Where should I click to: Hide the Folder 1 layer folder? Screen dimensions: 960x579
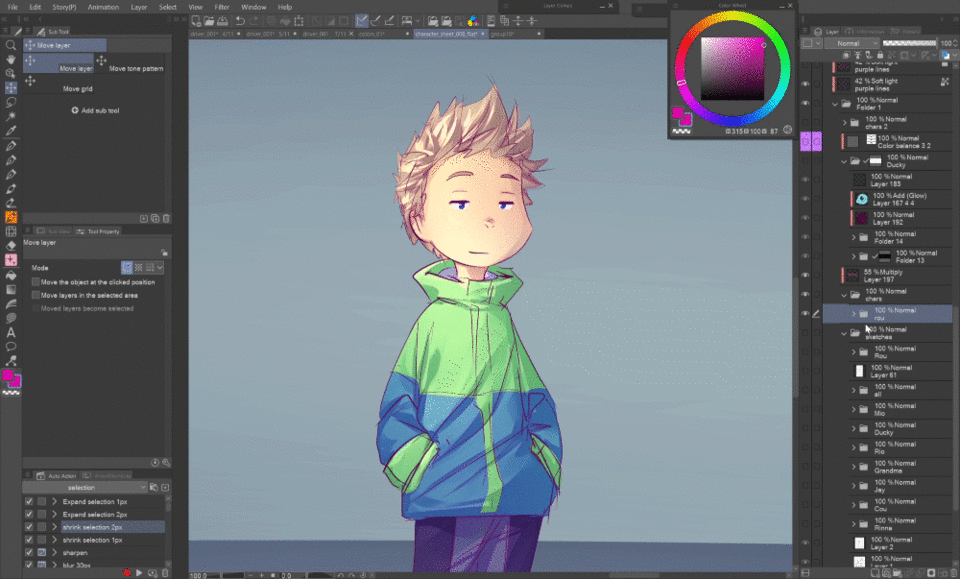point(805,103)
